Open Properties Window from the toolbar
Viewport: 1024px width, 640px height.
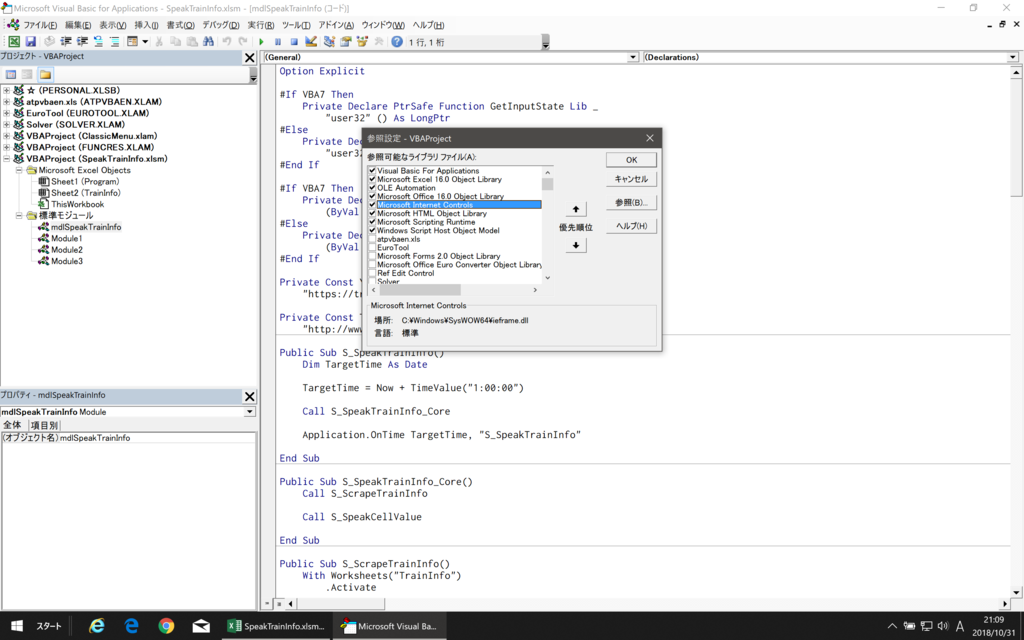click(x=345, y=42)
